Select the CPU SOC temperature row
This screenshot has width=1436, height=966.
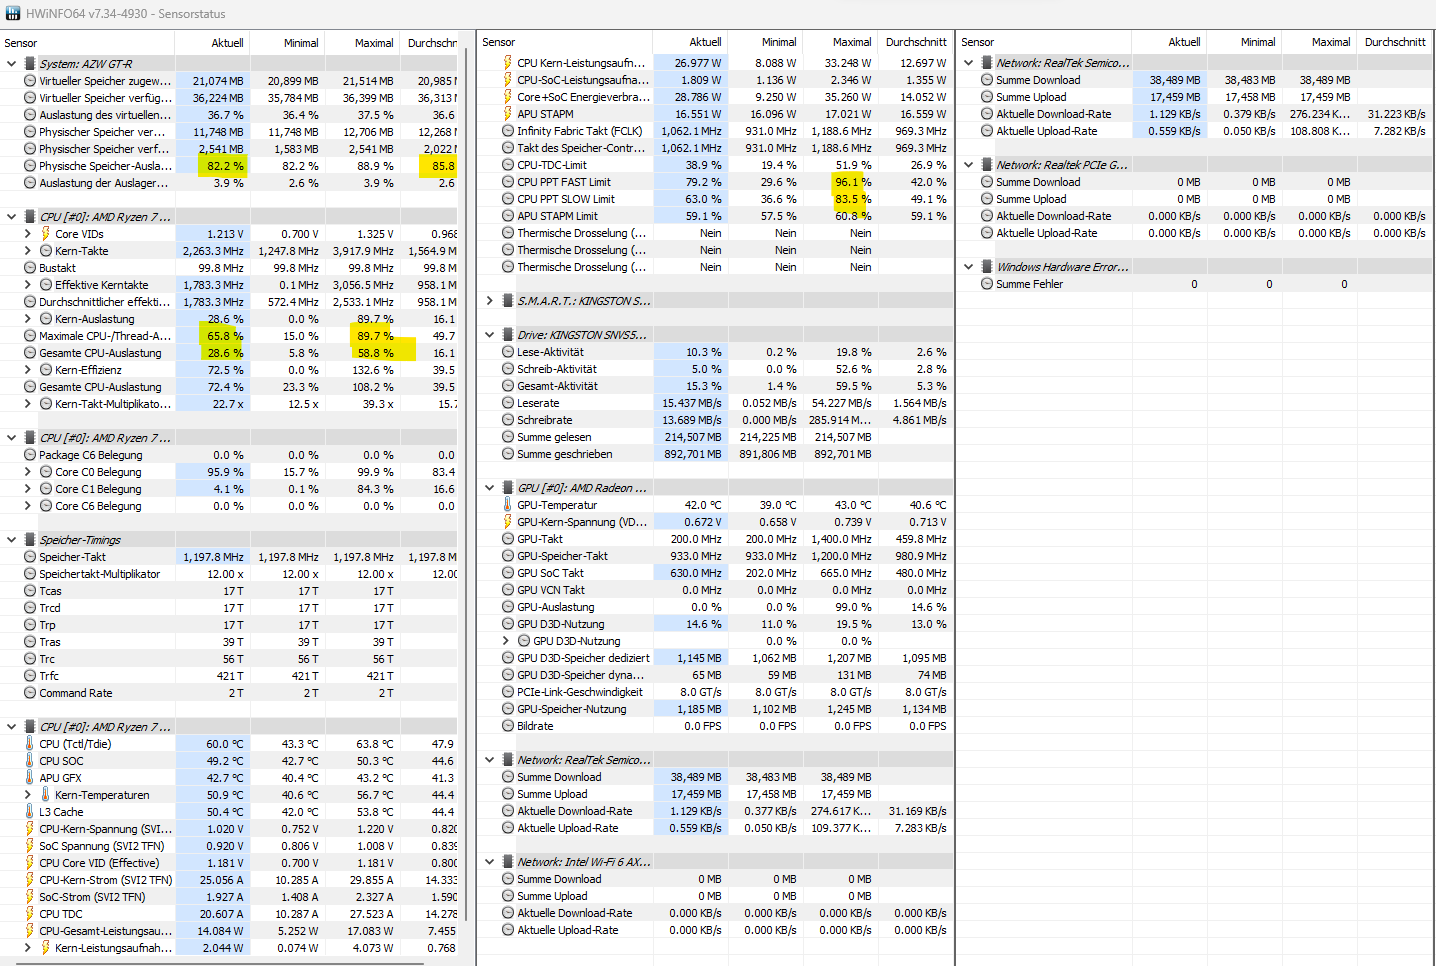click(228, 761)
